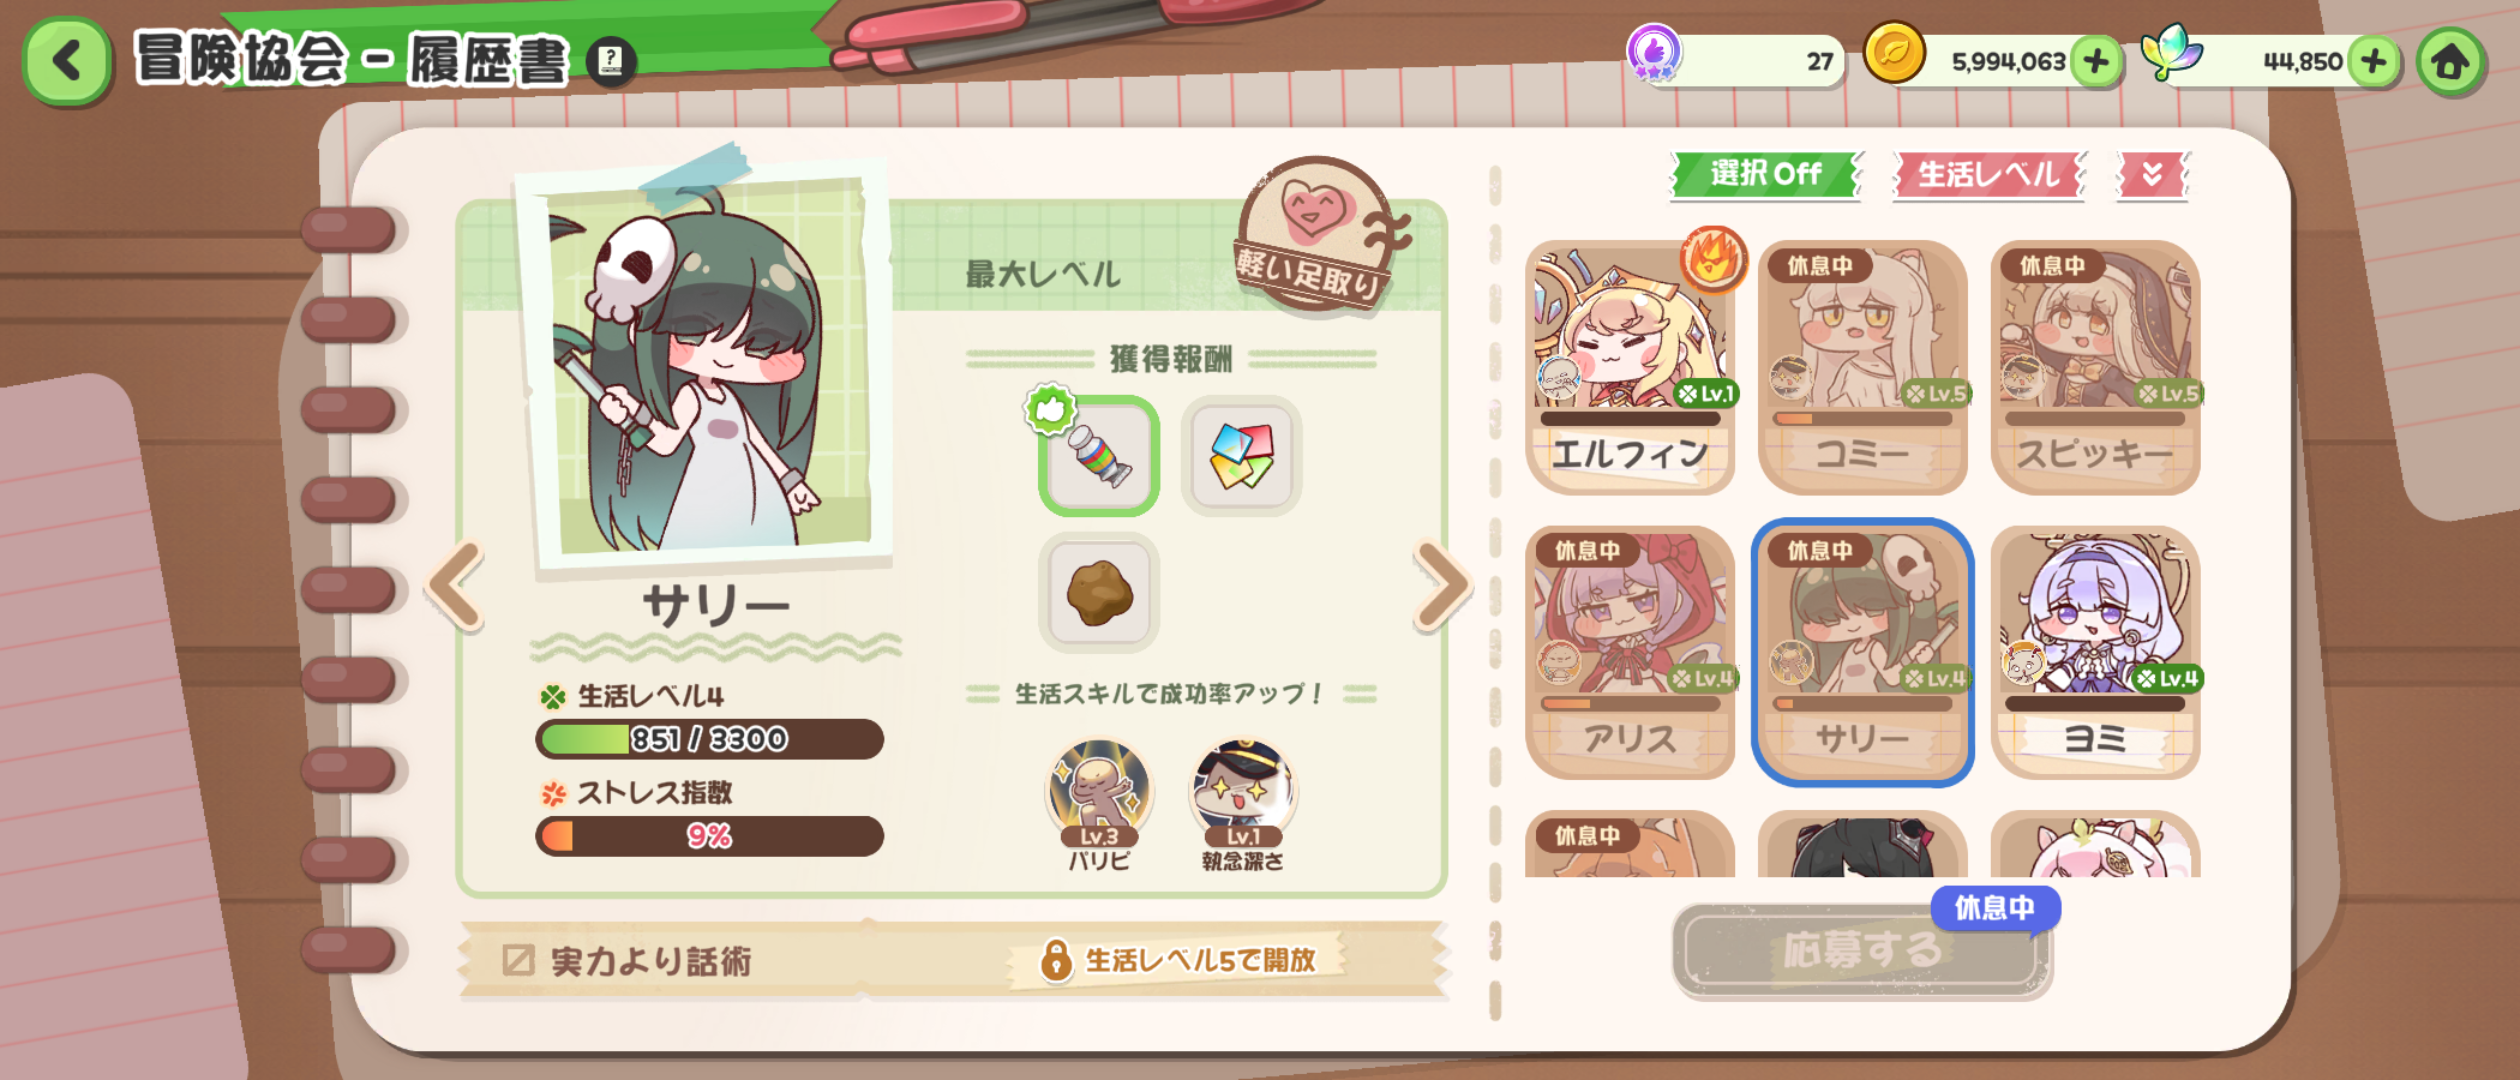Image resolution: width=2520 pixels, height=1080 pixels.
Task: Tap the 軽い足取り heart badge
Action: 1318,235
